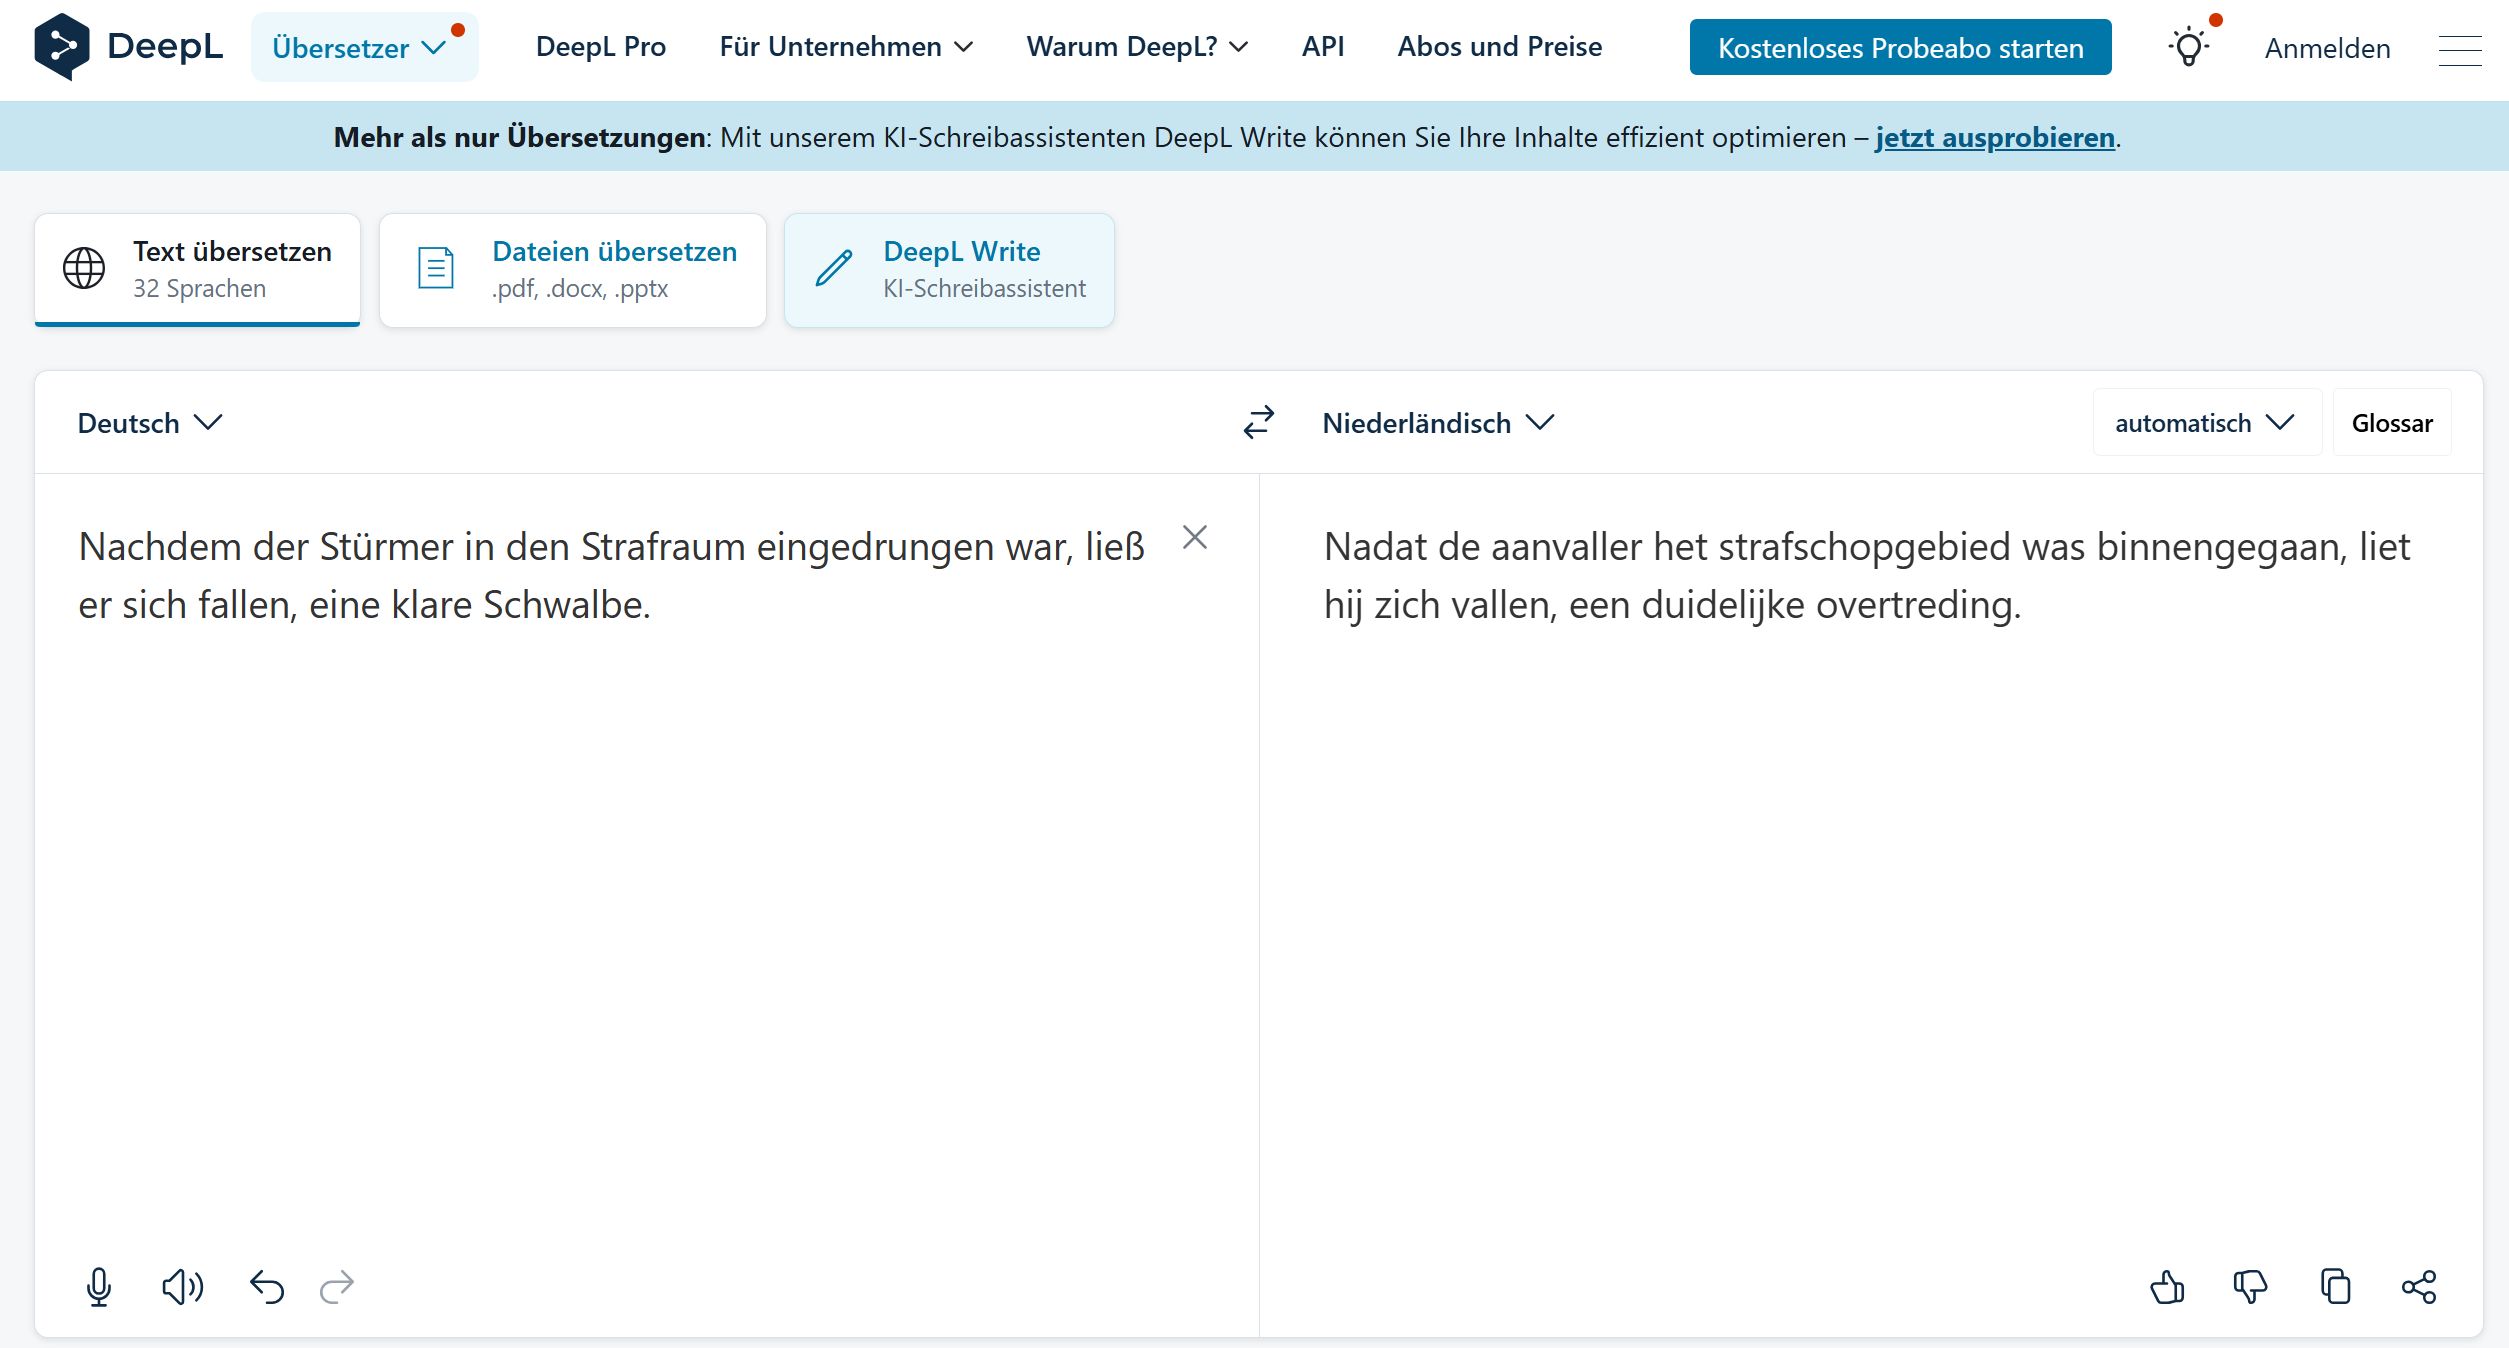Open the Deutsch source language dropdown
The height and width of the screenshot is (1348, 2509).
click(150, 423)
